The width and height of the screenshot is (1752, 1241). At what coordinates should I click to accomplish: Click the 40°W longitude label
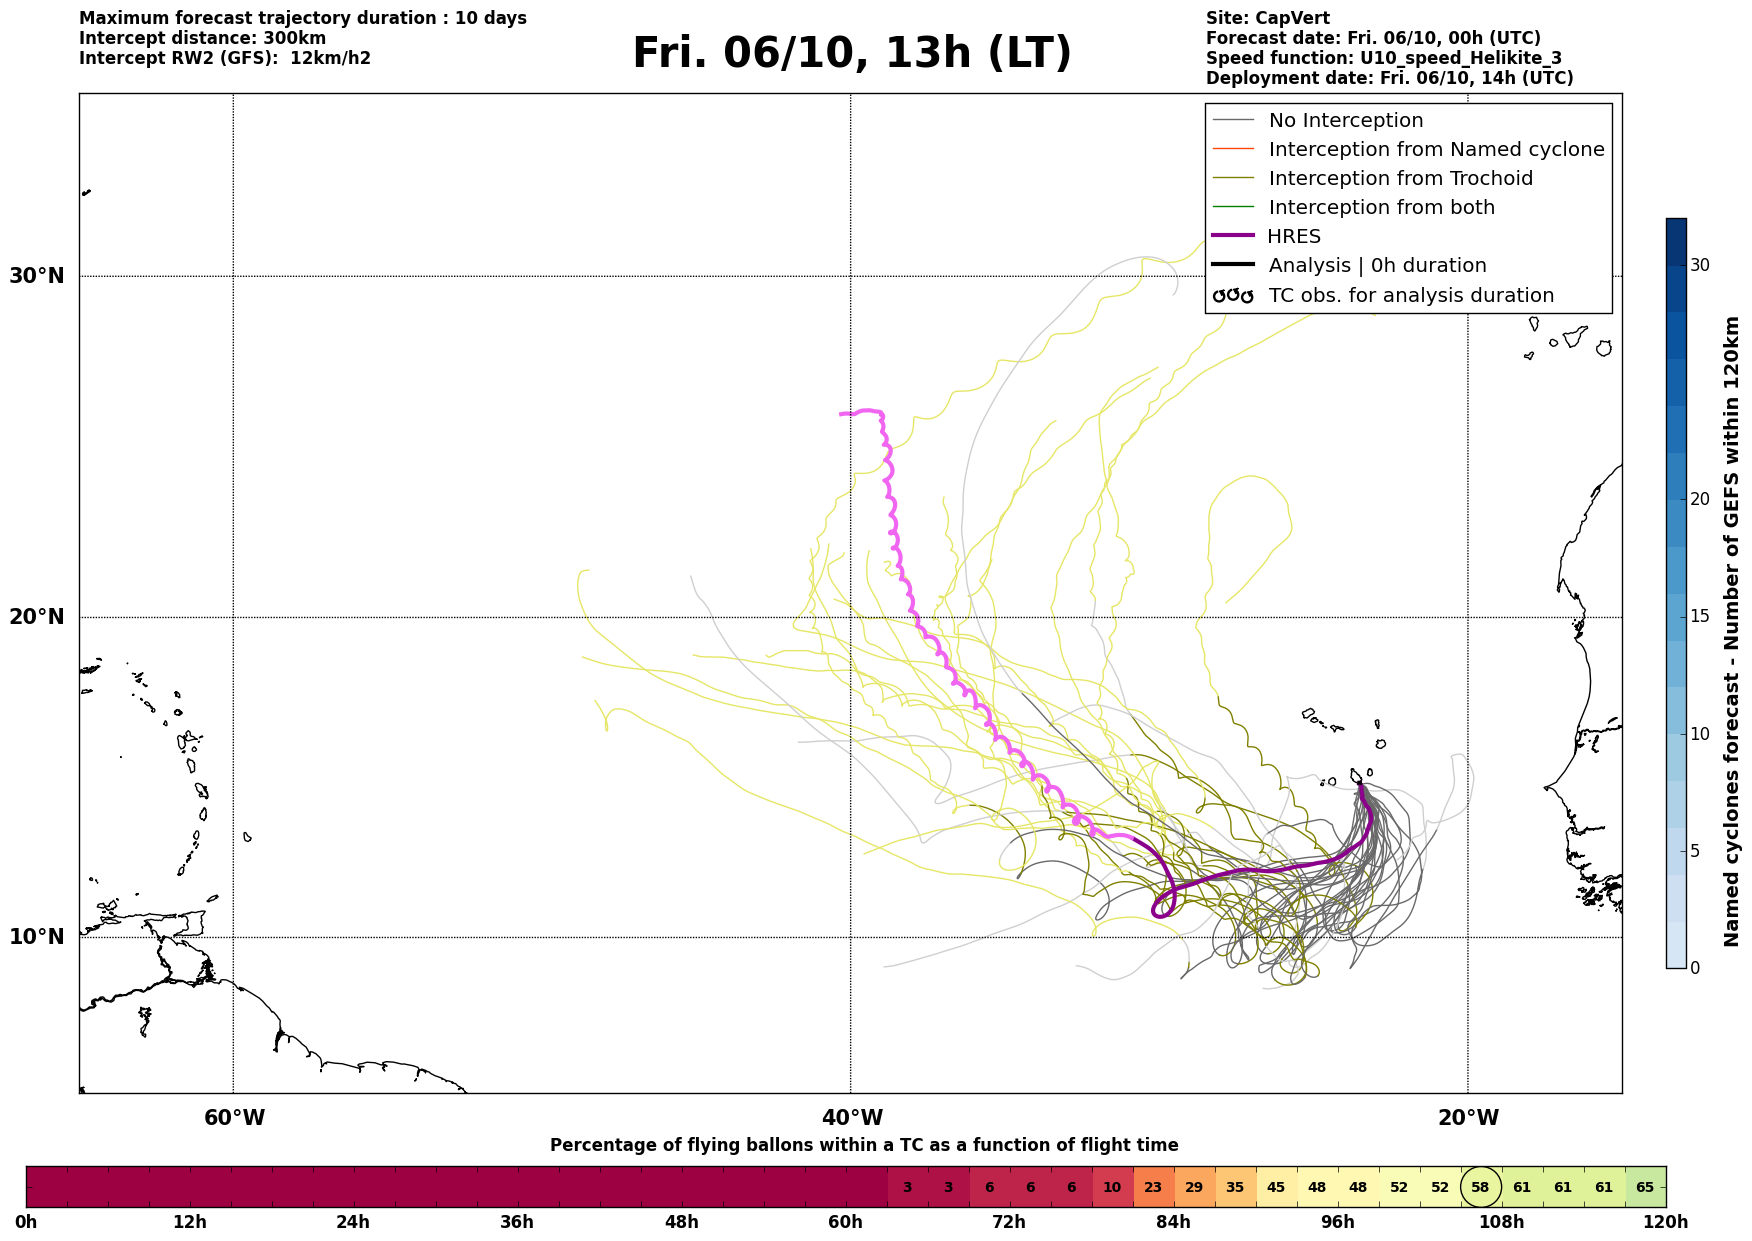pos(852,1117)
